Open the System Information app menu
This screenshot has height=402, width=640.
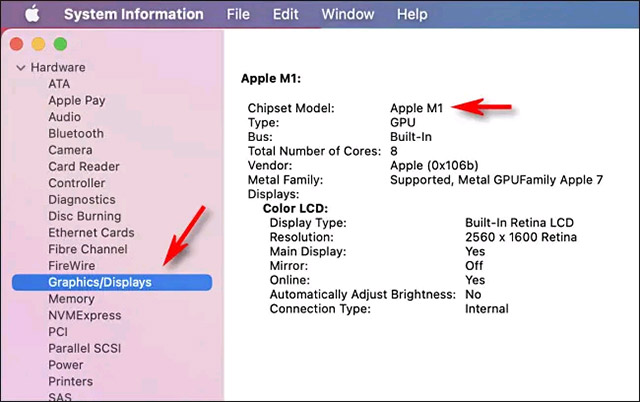pyautogui.click(x=133, y=14)
